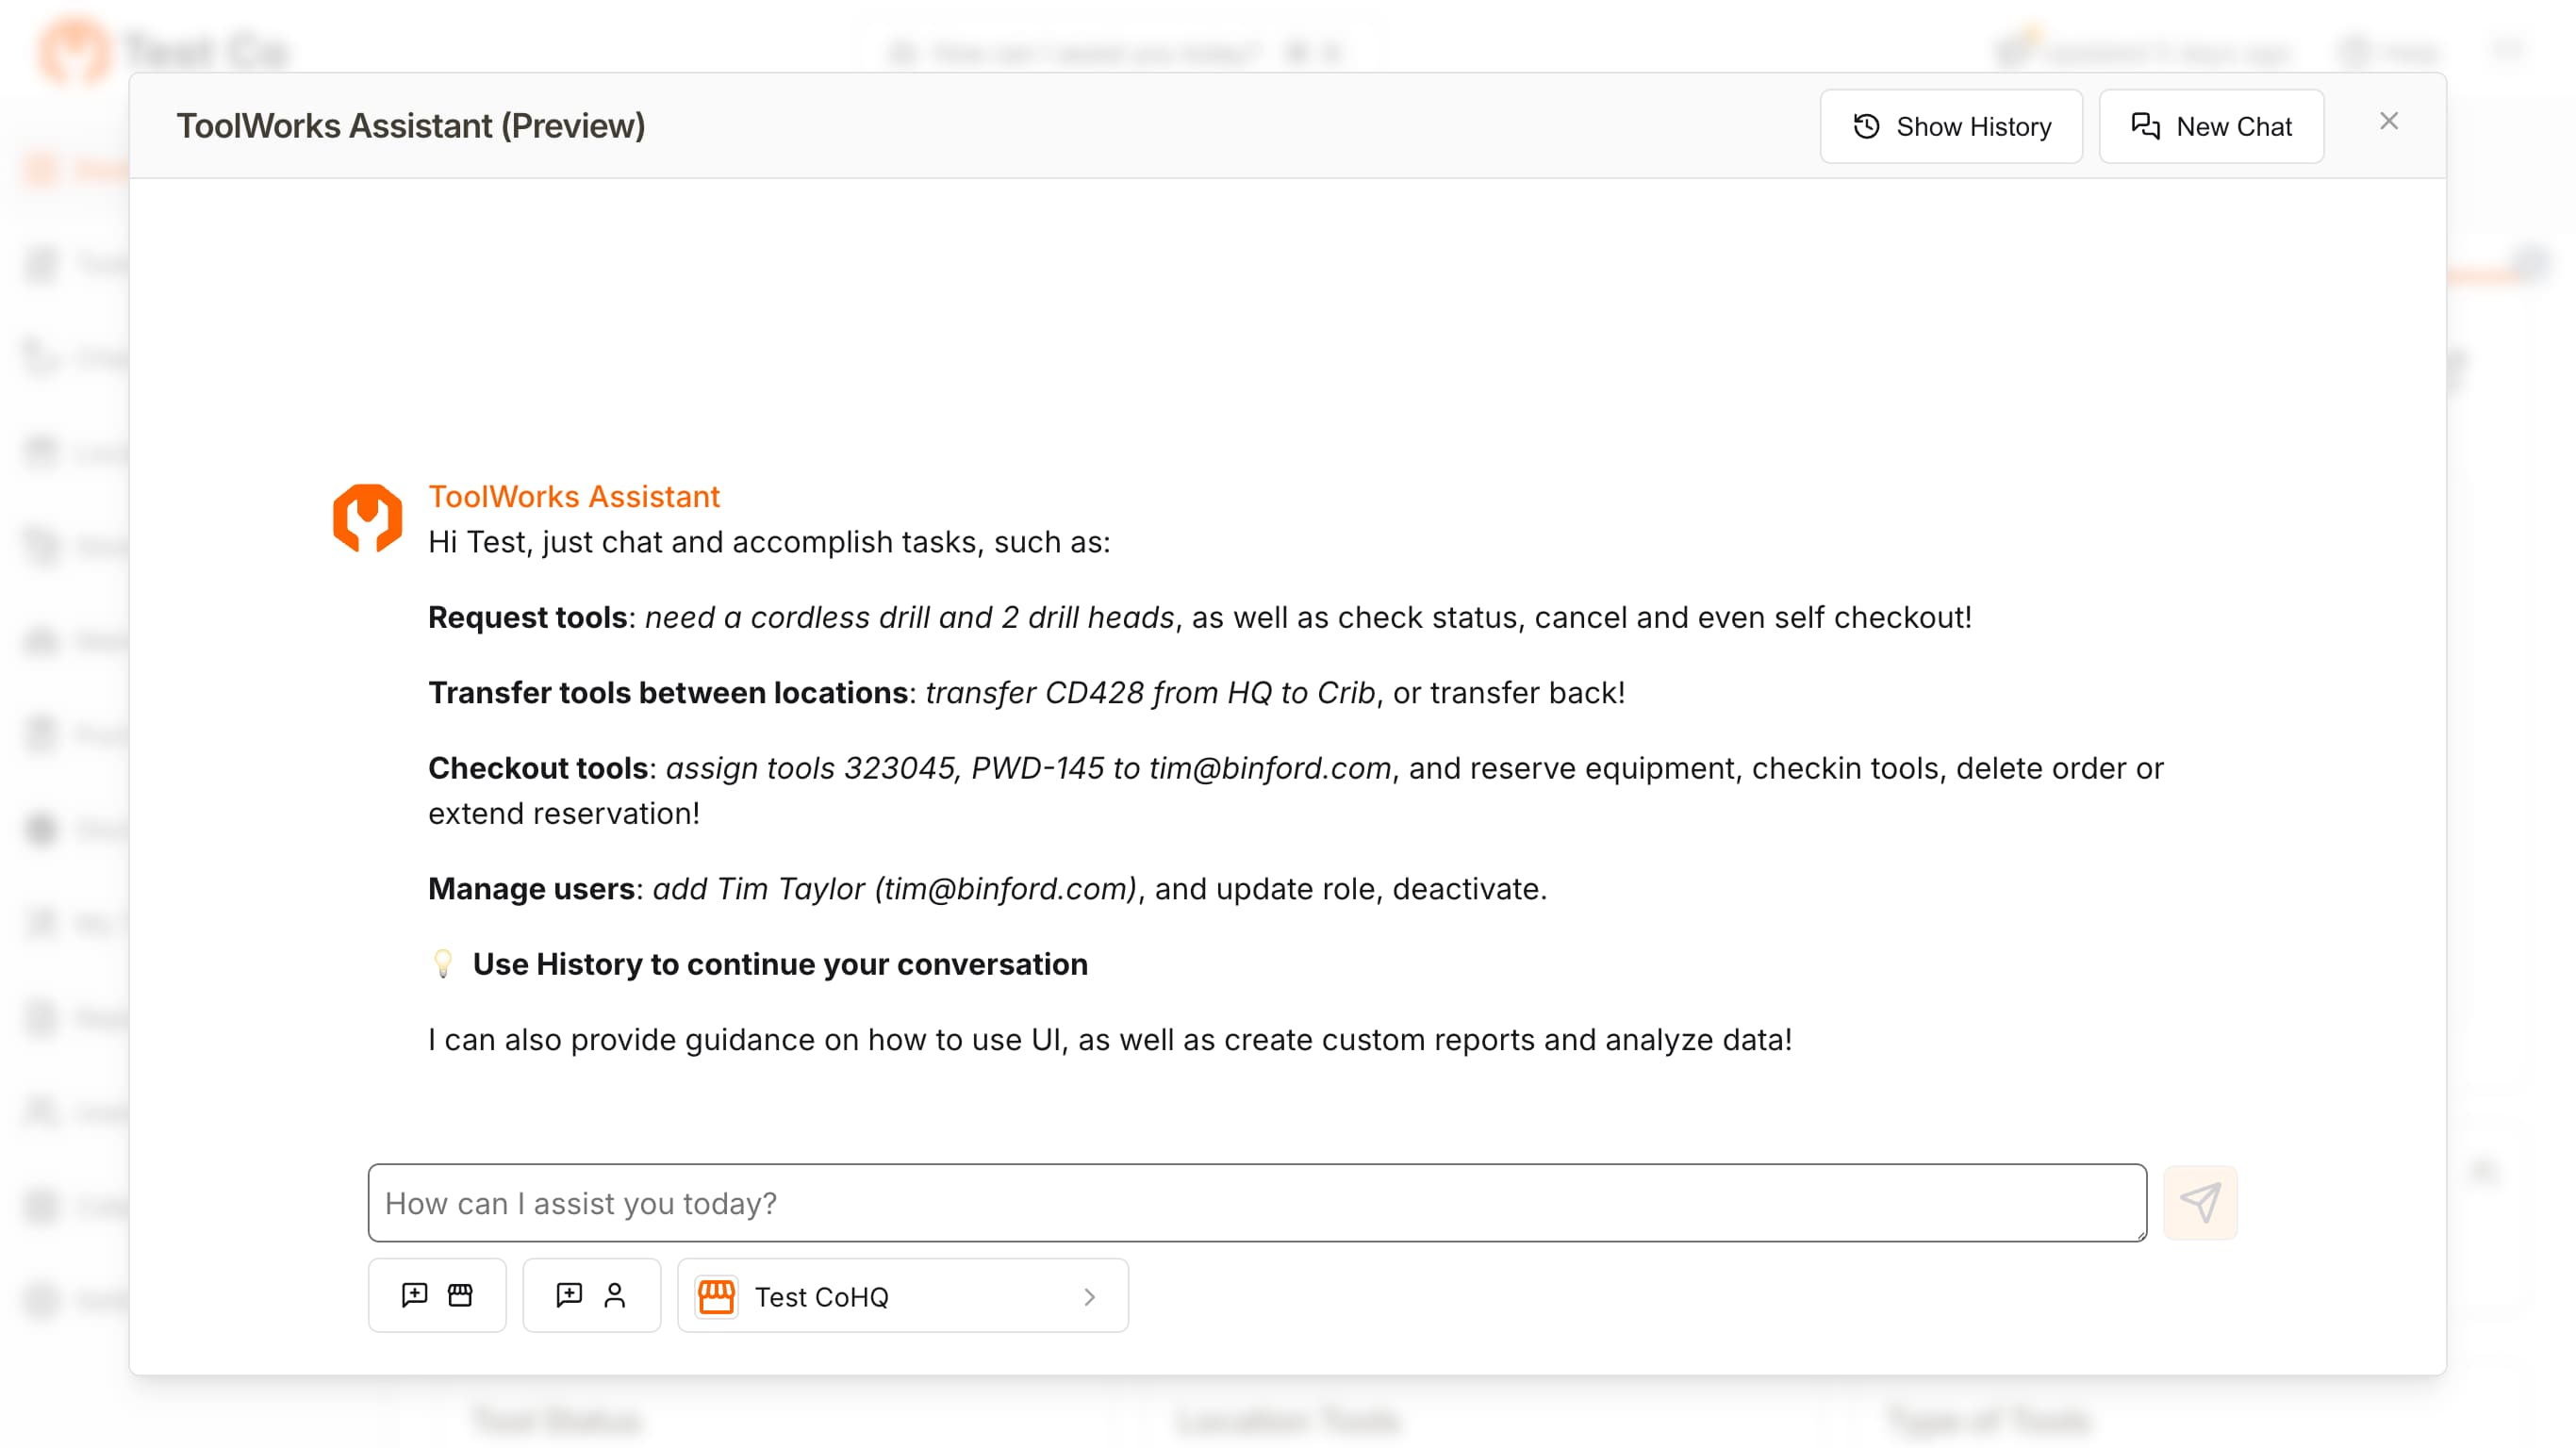Click the Test CoHQ company icon
This screenshot has height=1448, width=2576.
pos(717,1296)
